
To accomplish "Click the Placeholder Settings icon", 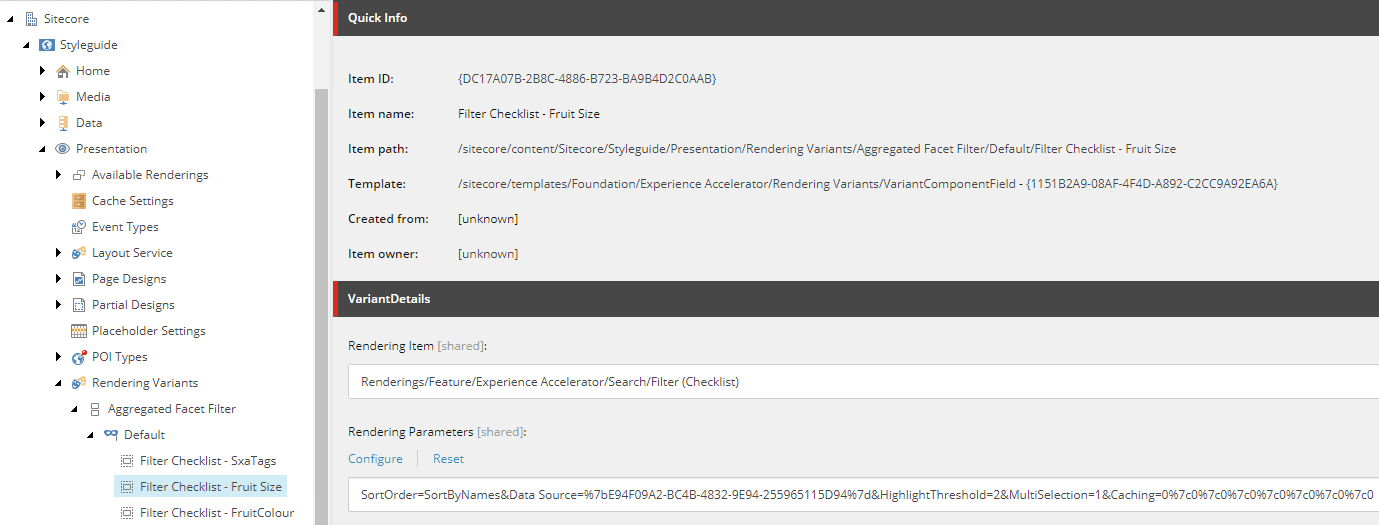I will (x=78, y=331).
